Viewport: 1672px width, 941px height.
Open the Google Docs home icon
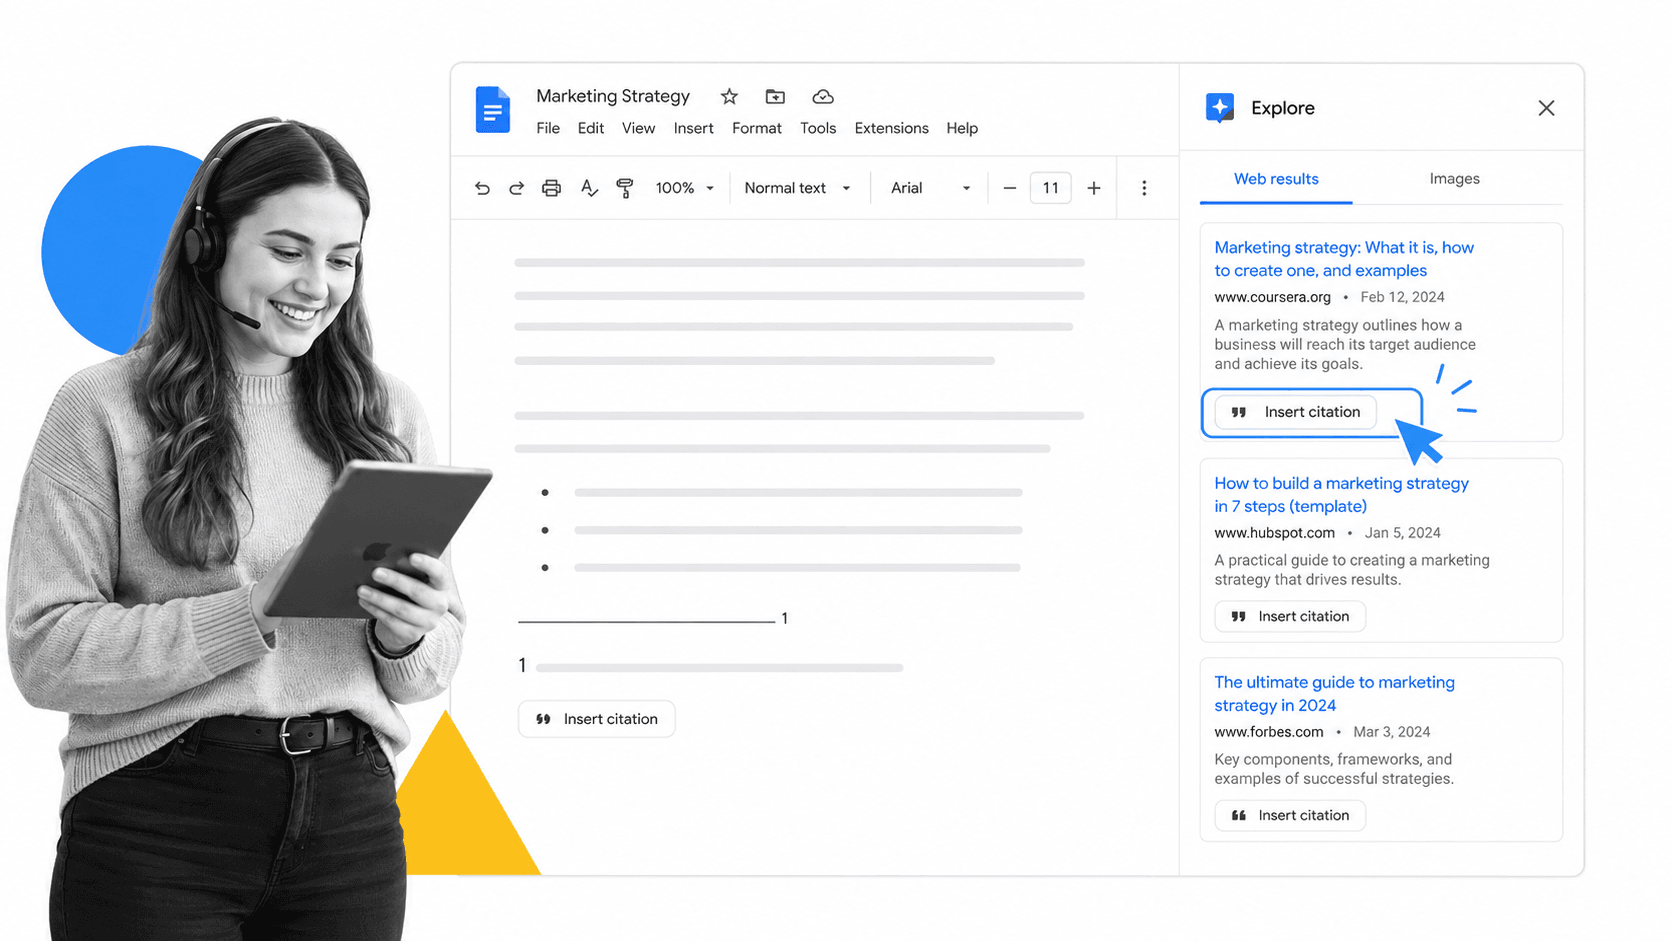pos(492,110)
